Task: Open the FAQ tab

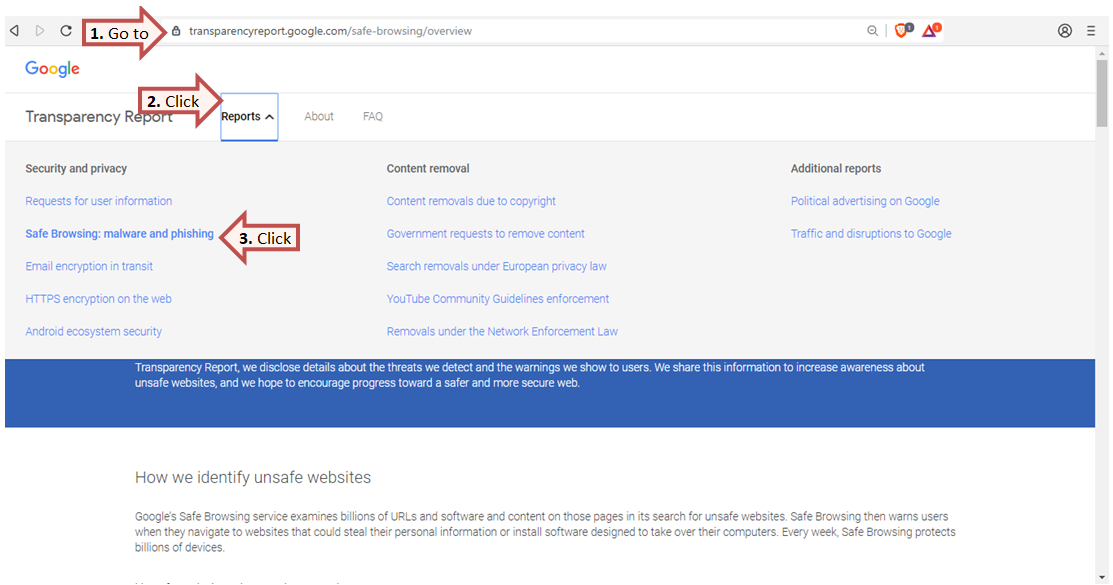Action: tap(373, 116)
